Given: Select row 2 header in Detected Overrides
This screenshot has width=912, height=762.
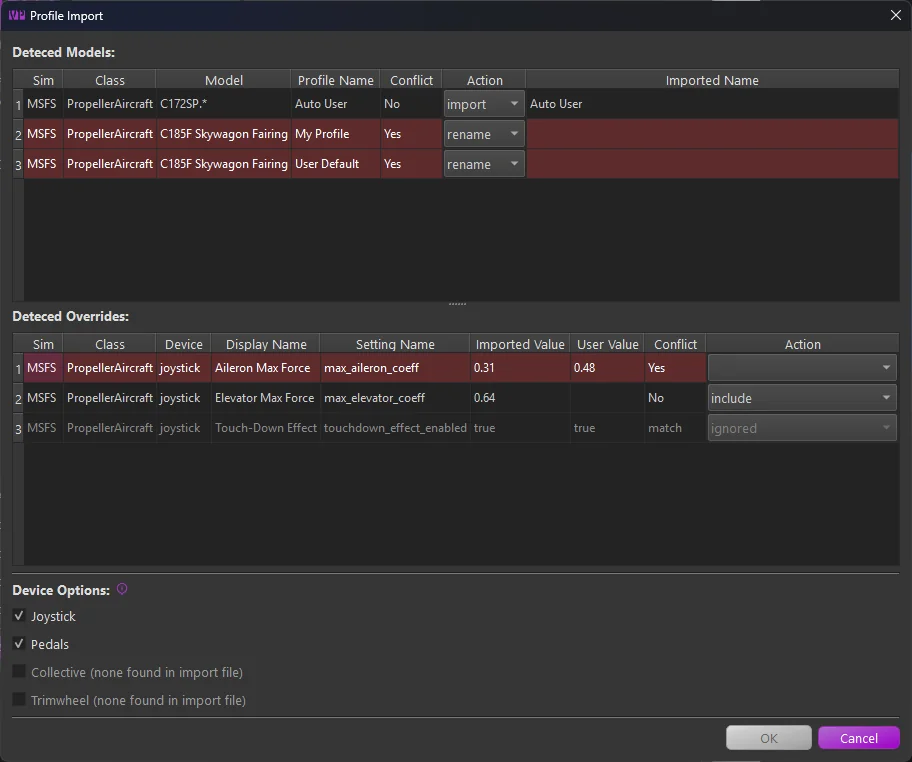Looking at the screenshot, I should pos(18,398).
